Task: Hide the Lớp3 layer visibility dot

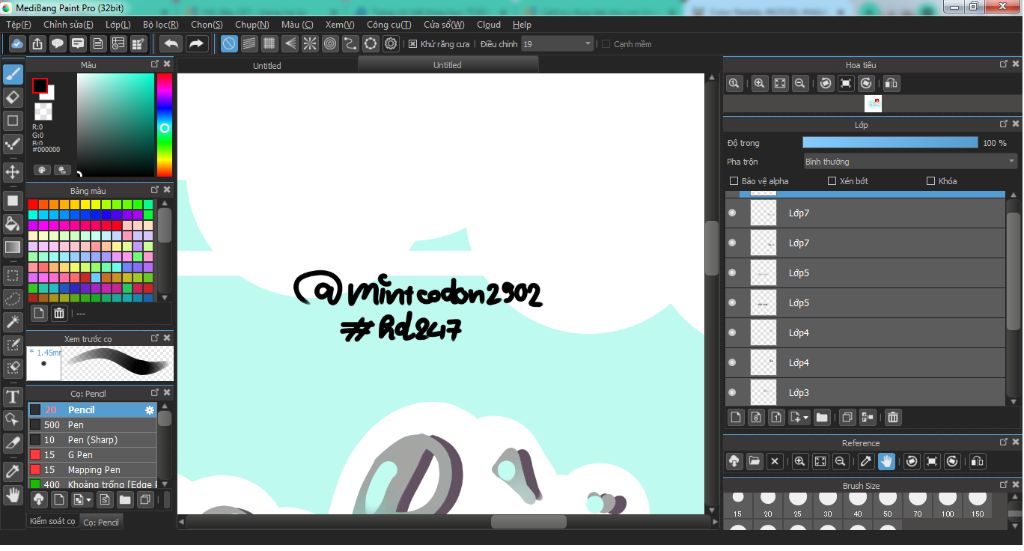Action: (x=732, y=392)
